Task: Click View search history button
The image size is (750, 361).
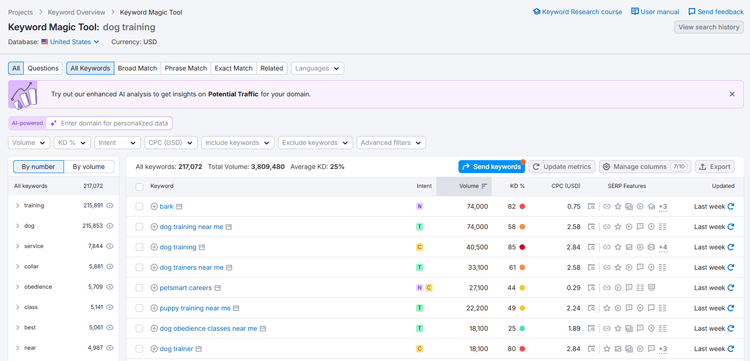Action: pos(709,27)
